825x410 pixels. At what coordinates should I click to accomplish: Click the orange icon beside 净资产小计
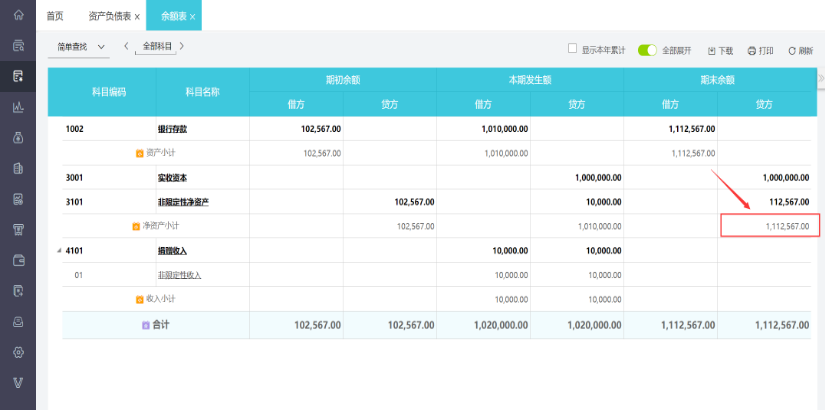coord(136,226)
